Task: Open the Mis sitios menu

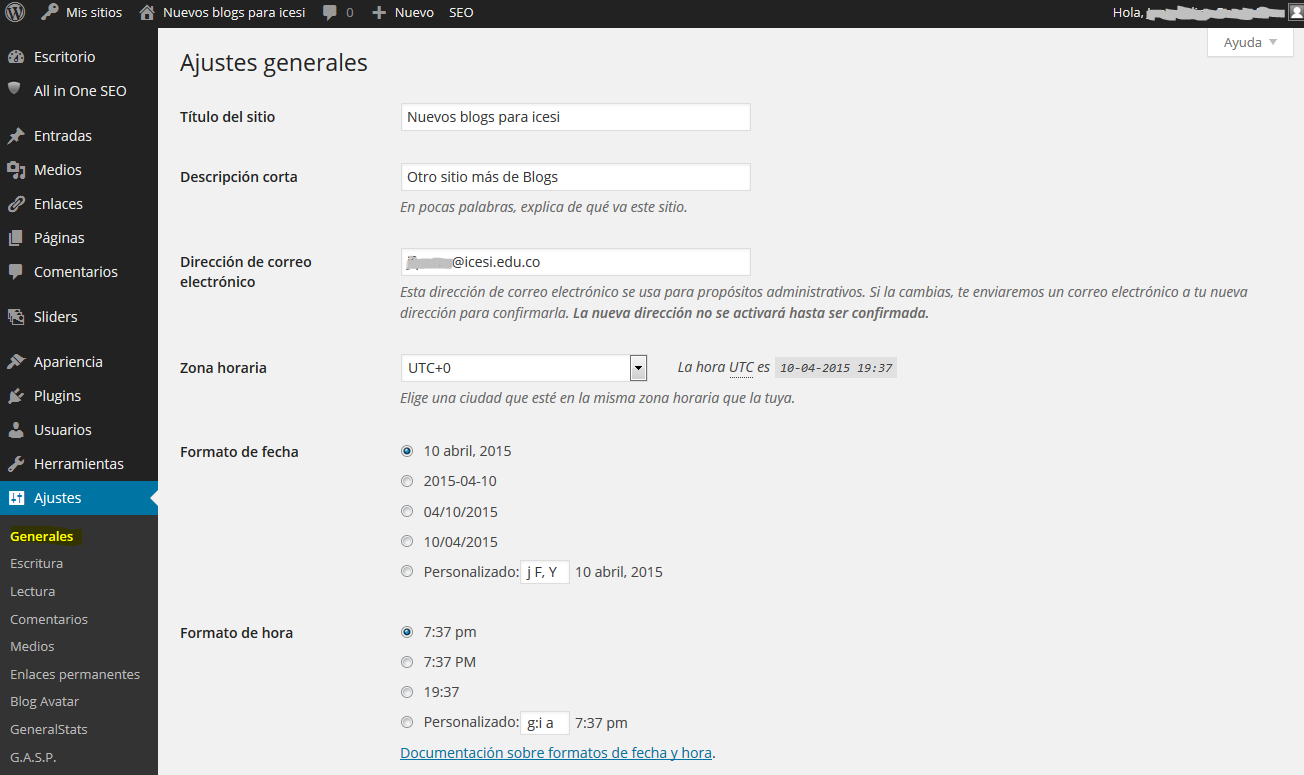Action: (x=82, y=13)
